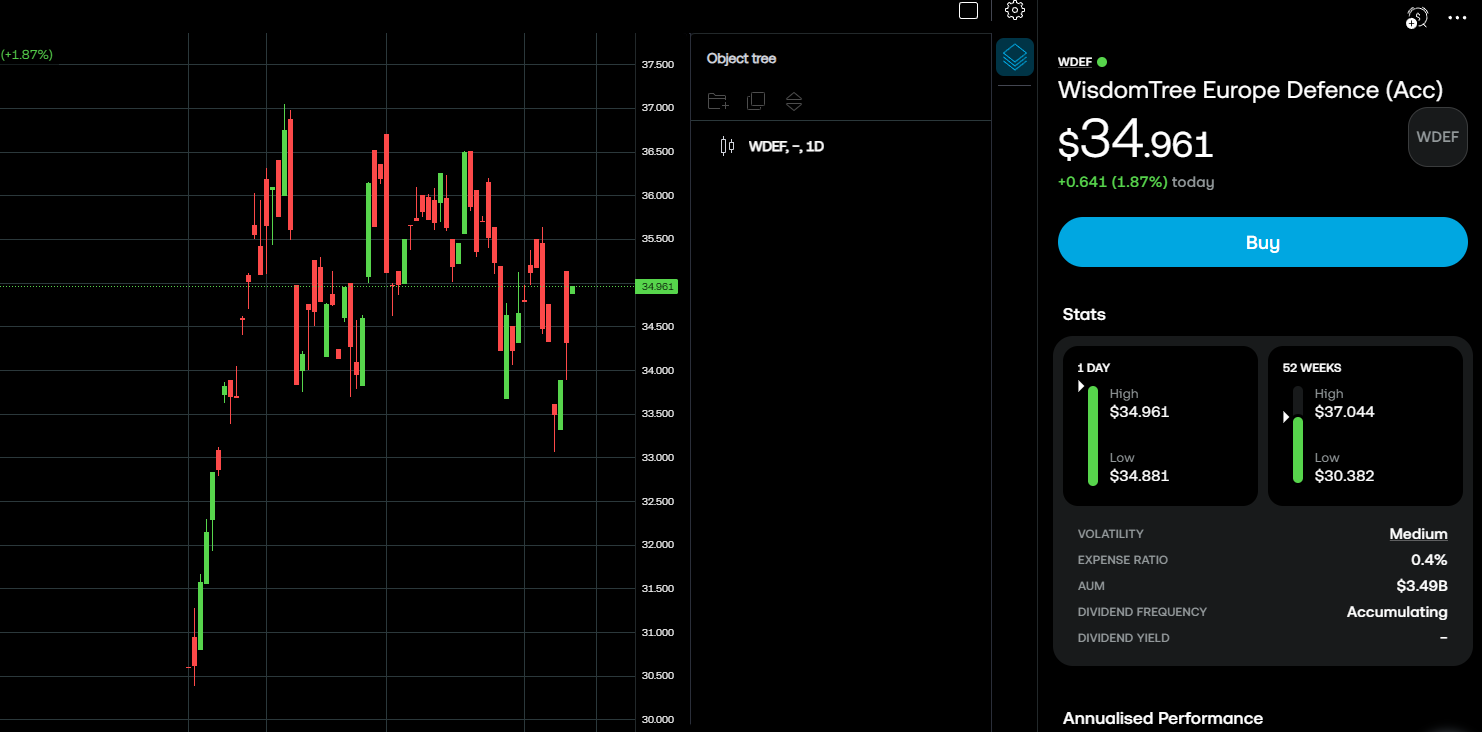
Task: Add a price alert with the alarm icon
Action: [1417, 16]
